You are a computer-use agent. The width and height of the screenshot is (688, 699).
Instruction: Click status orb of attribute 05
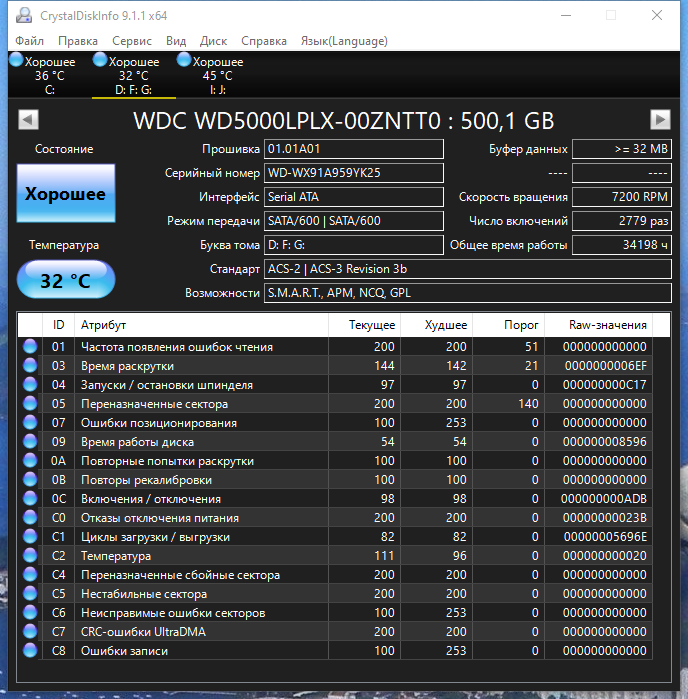click(30, 403)
